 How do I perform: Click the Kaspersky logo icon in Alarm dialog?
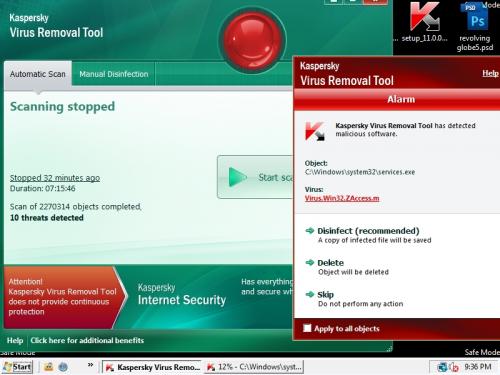[315, 131]
